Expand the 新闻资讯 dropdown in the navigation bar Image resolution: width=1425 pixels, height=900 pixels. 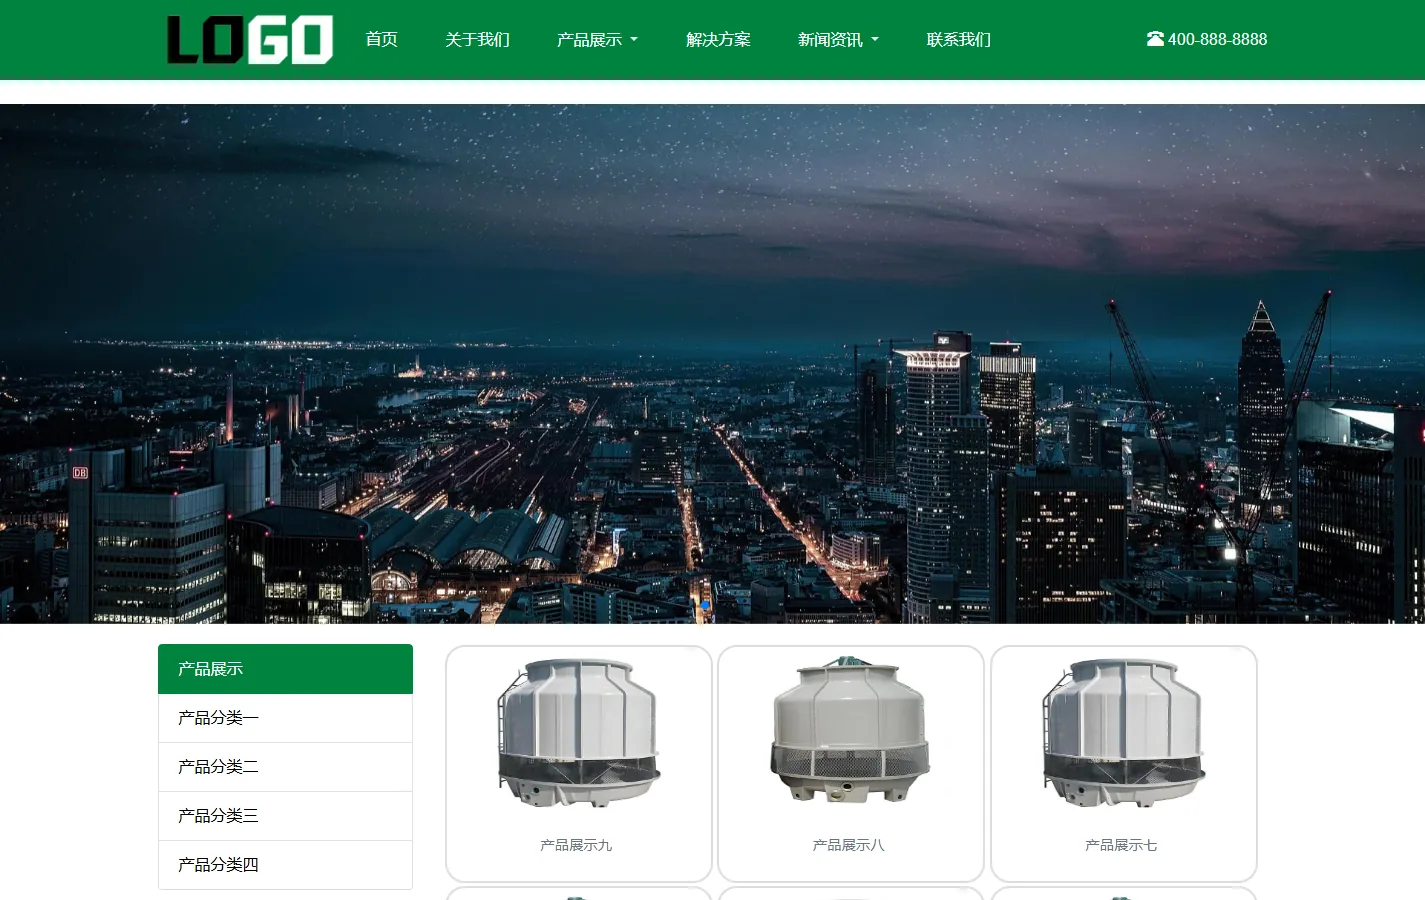pyautogui.click(x=838, y=39)
